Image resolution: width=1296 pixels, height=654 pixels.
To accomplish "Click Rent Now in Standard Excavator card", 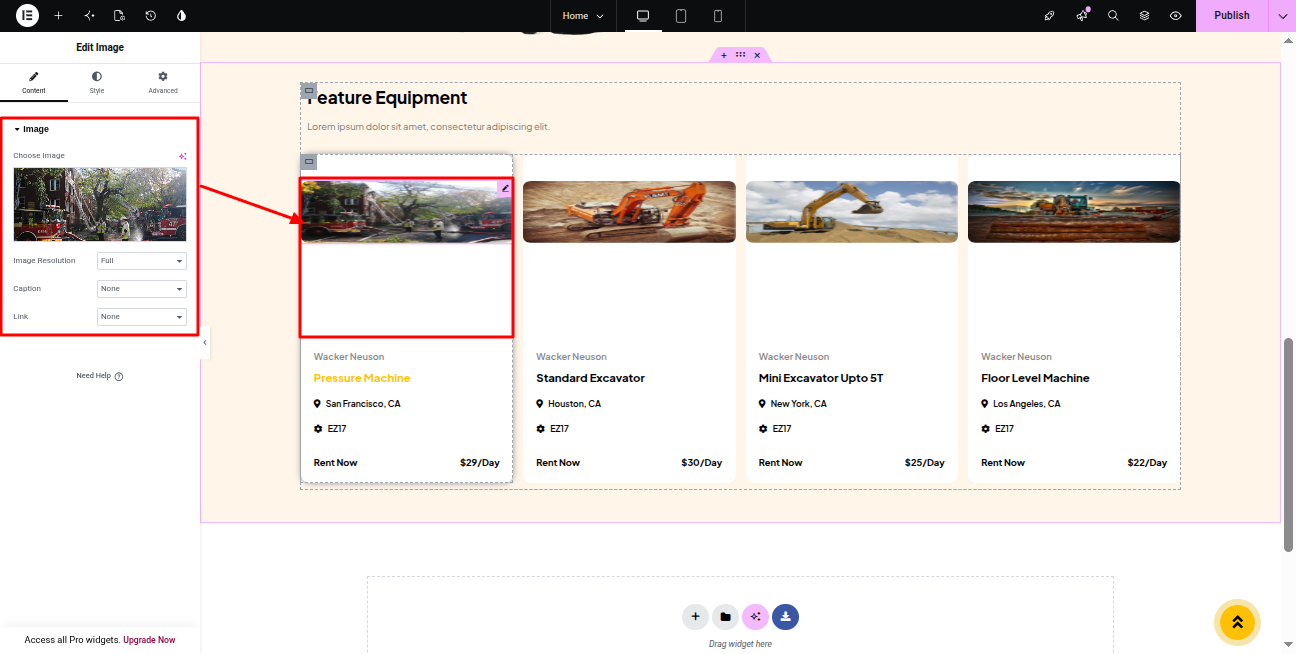I will (558, 463).
